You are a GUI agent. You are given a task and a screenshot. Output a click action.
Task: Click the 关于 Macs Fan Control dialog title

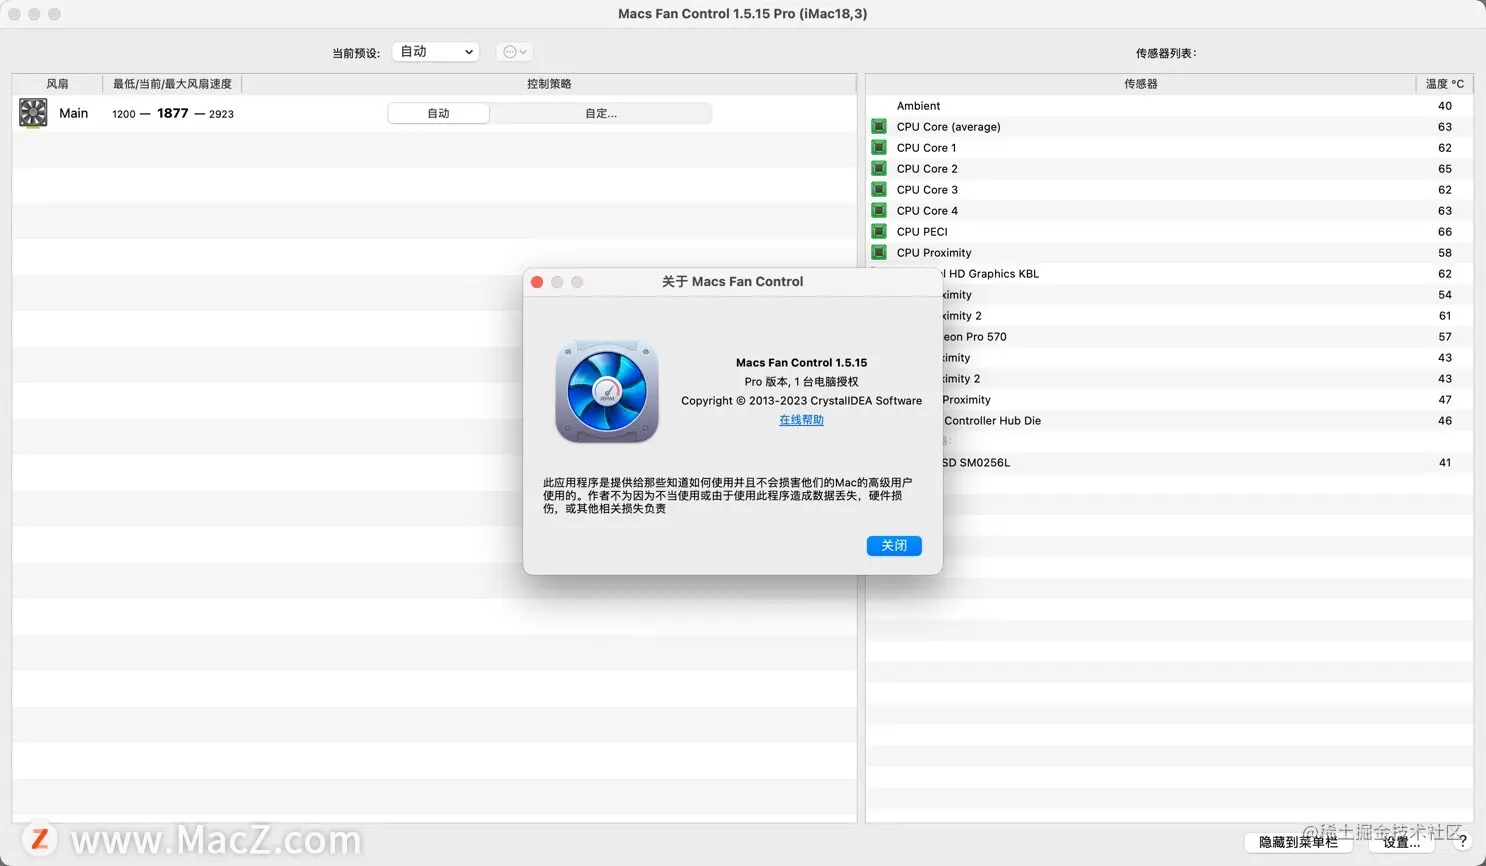pyautogui.click(x=733, y=282)
